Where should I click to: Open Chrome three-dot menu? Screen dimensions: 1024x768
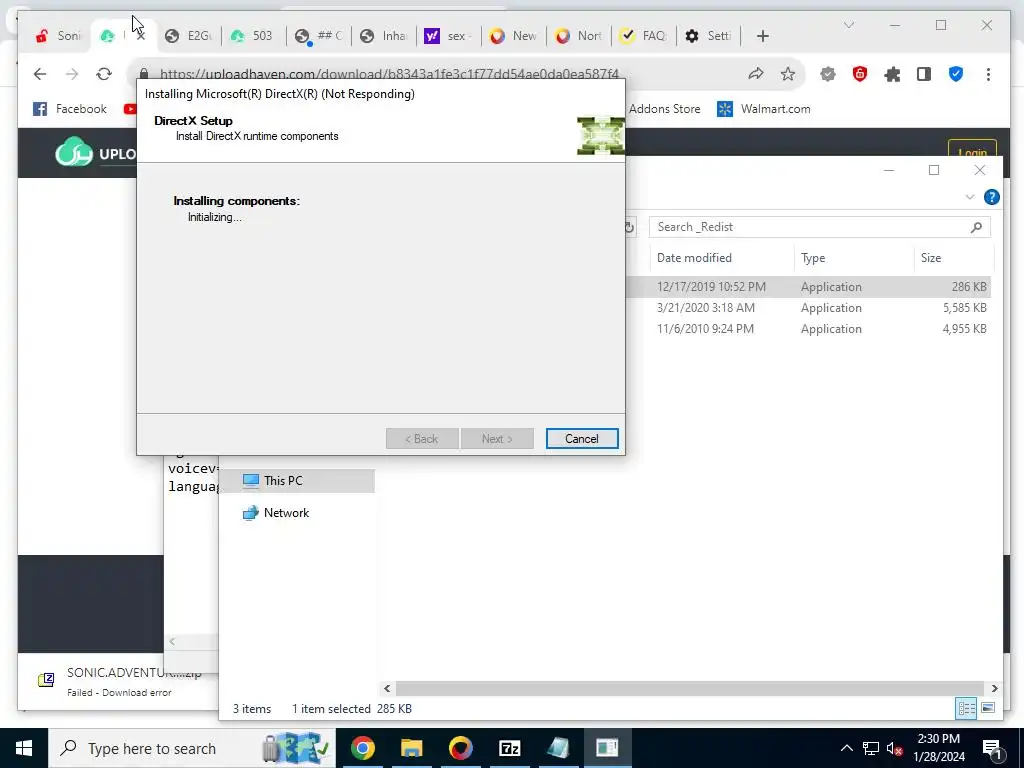pos(988,74)
